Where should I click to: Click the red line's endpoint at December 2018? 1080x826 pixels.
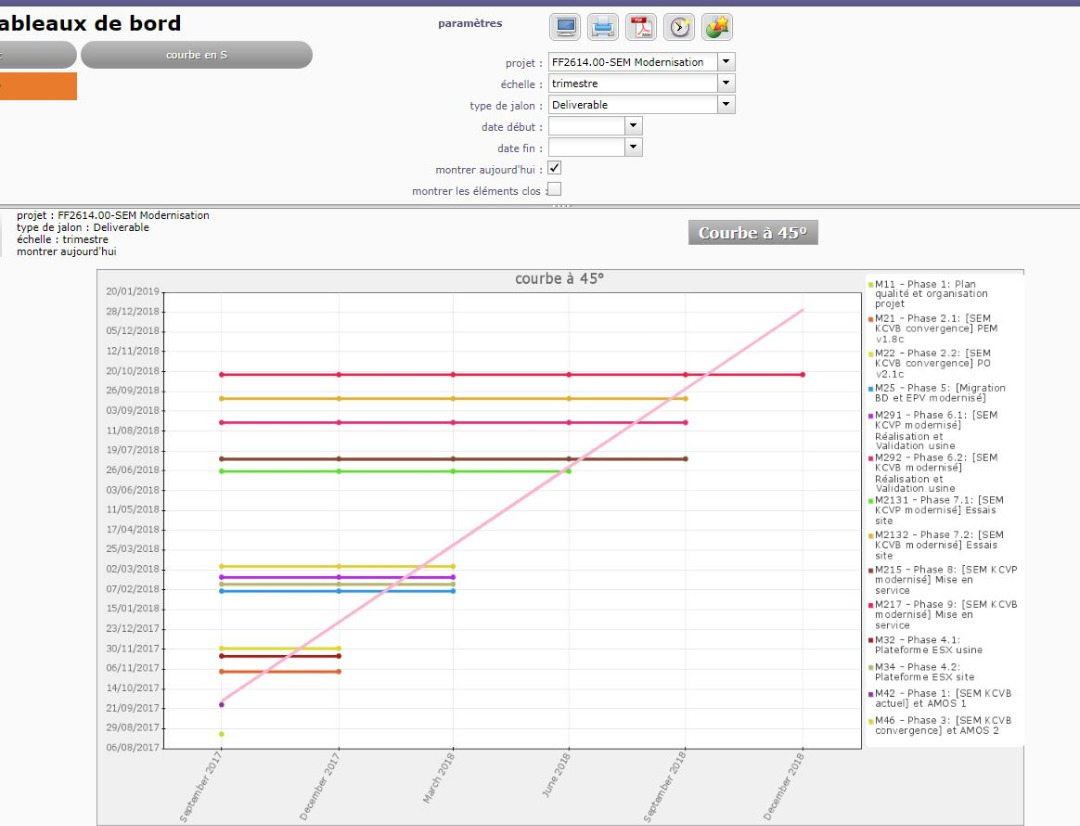[x=802, y=375]
